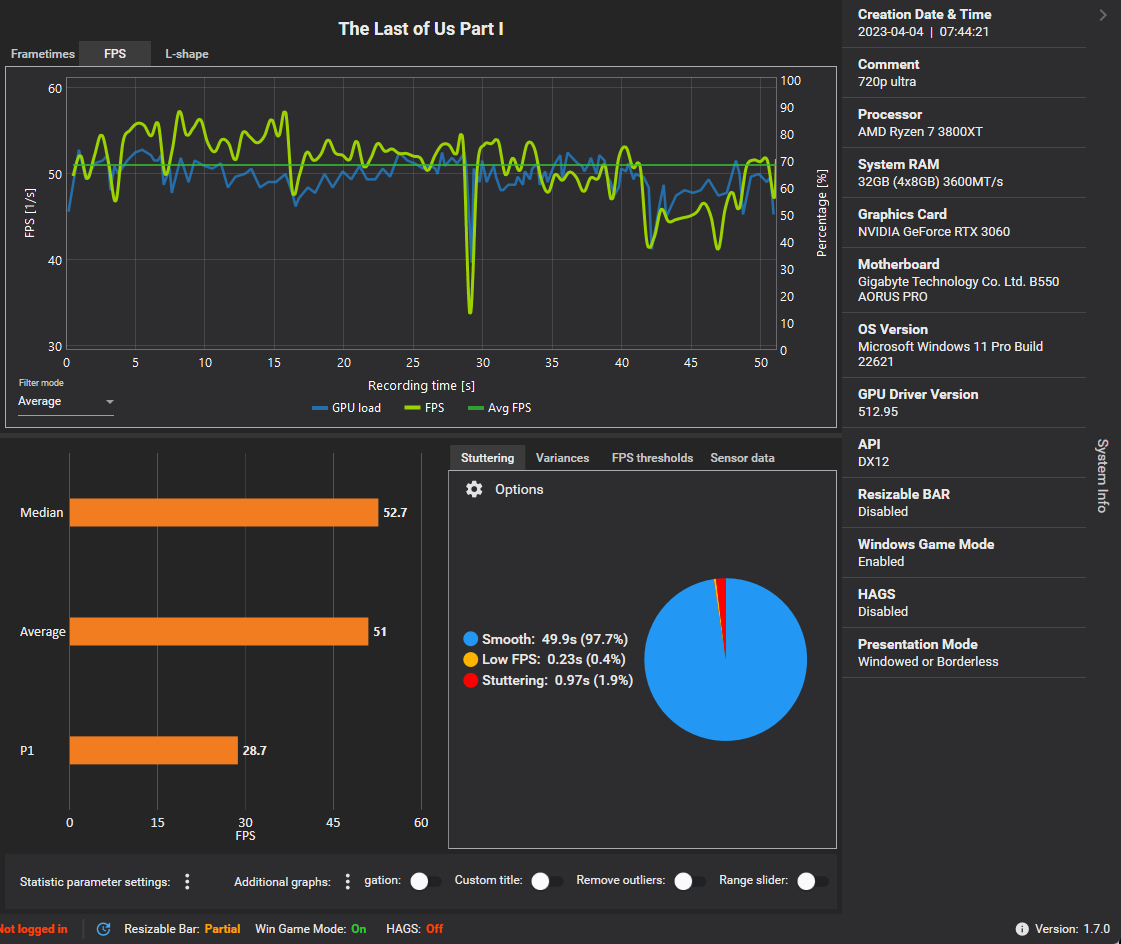Image resolution: width=1121 pixels, height=944 pixels.
Task: Click 'Microsoft Windows 11 Pro Build 22621'
Action: point(950,354)
